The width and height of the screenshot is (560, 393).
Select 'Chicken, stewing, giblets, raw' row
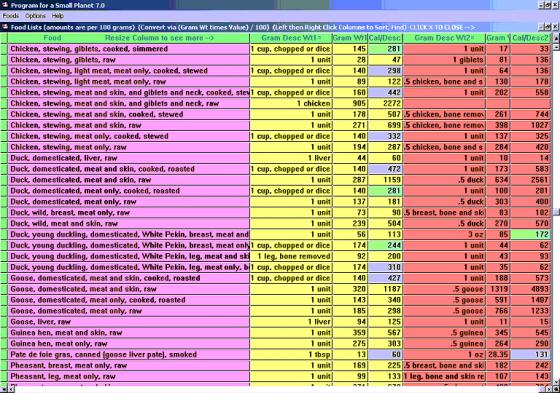[x=129, y=60]
